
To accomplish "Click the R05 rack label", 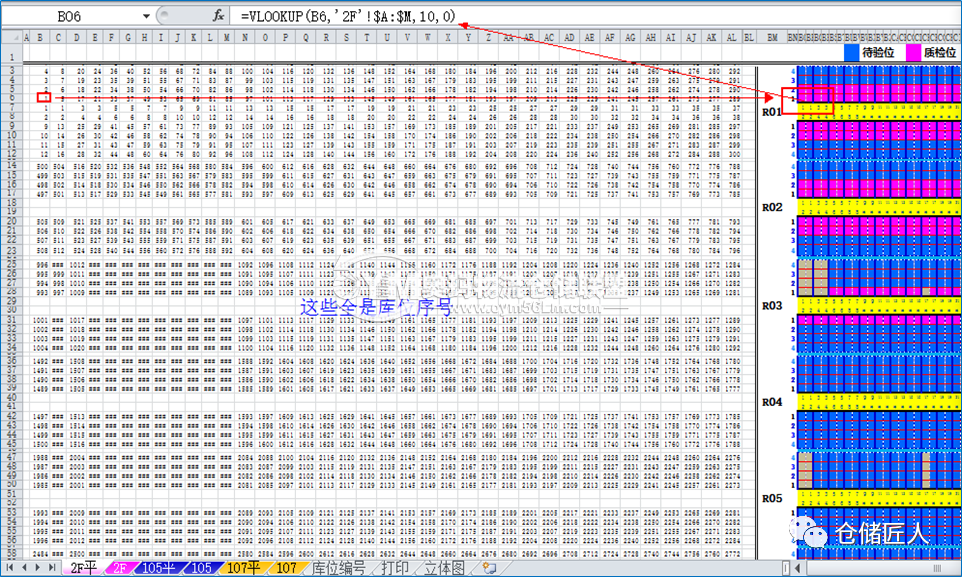I will [x=772, y=498].
